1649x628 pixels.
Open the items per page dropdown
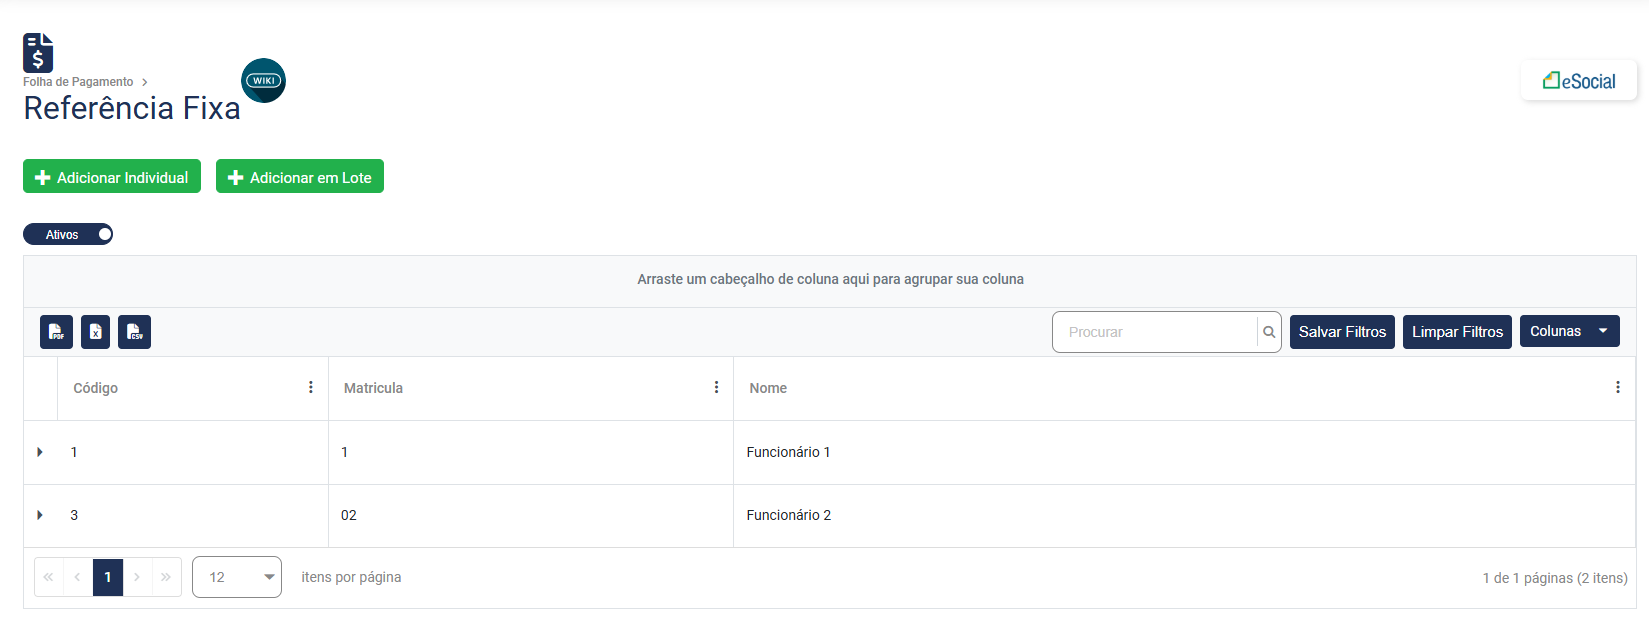tap(237, 577)
